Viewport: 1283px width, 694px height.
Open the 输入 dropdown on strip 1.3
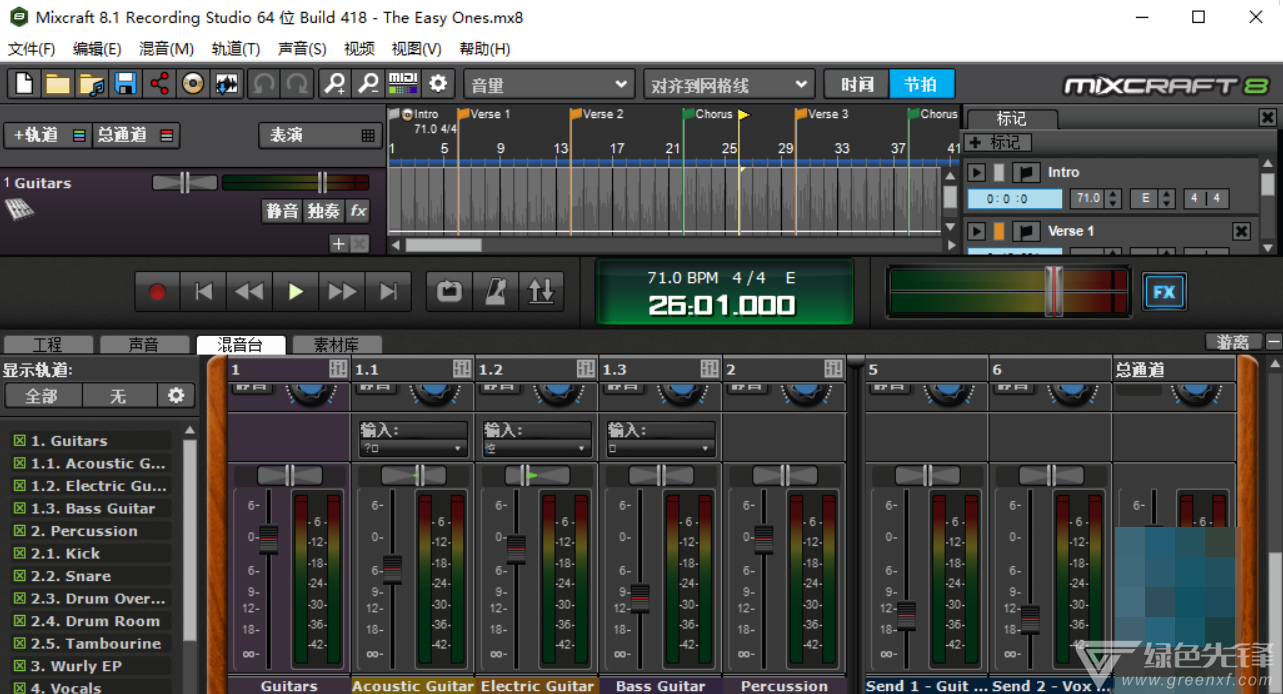(x=661, y=449)
